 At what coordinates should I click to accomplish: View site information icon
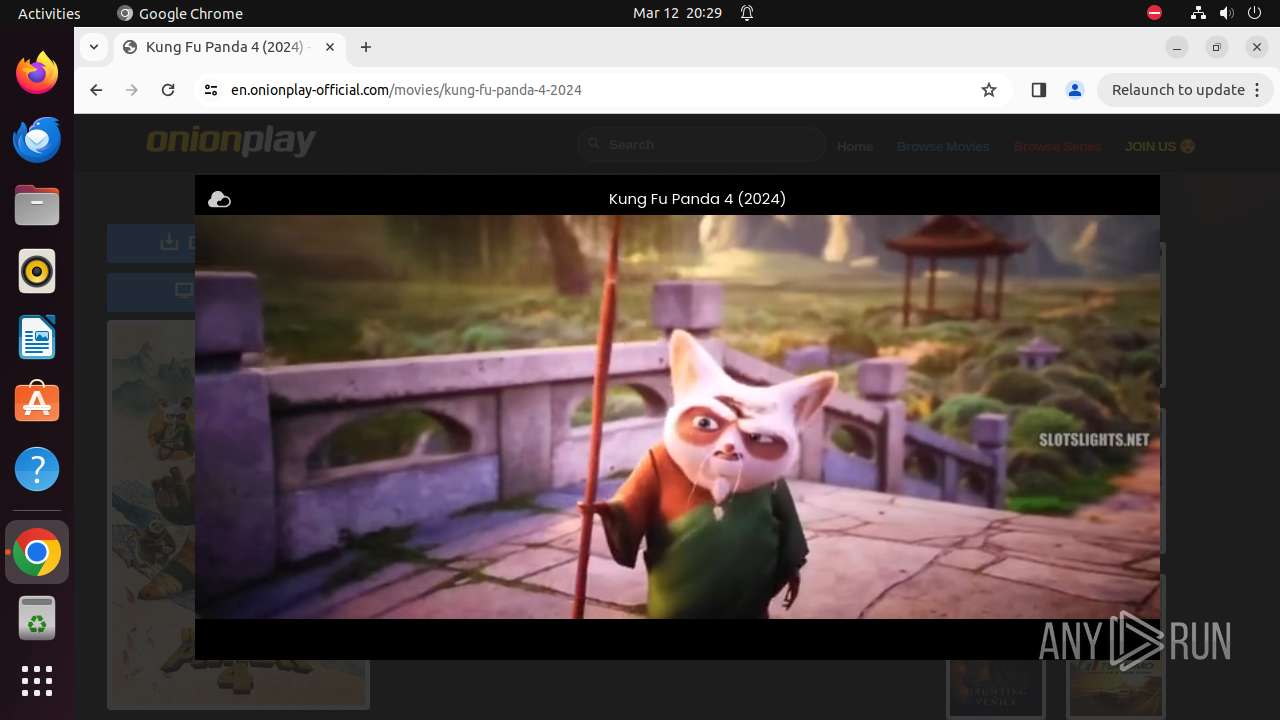(210, 90)
